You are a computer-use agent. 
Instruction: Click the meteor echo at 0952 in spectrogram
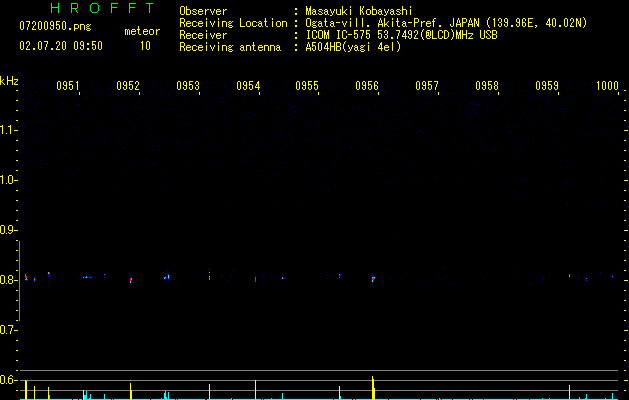click(x=131, y=279)
